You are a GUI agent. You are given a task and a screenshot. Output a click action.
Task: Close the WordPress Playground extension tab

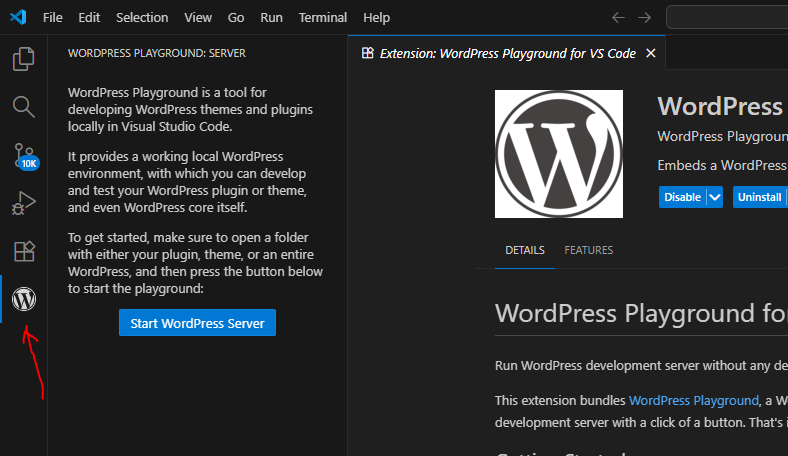tap(651, 53)
